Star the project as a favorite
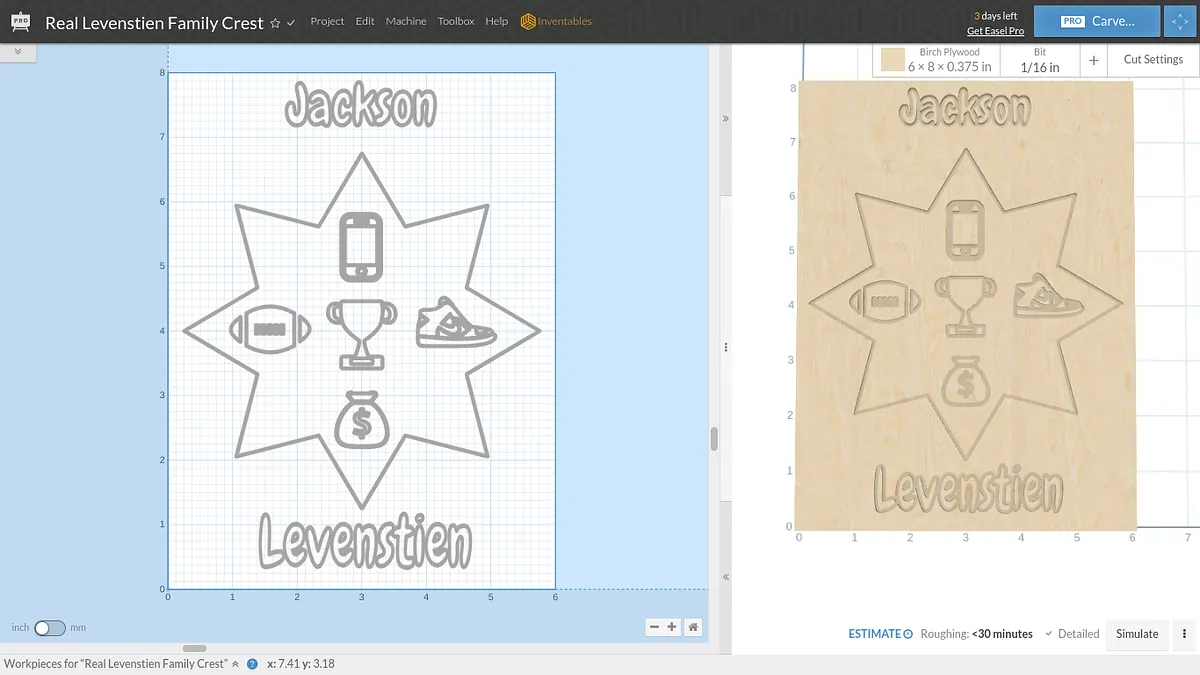1200x675 pixels. click(275, 23)
